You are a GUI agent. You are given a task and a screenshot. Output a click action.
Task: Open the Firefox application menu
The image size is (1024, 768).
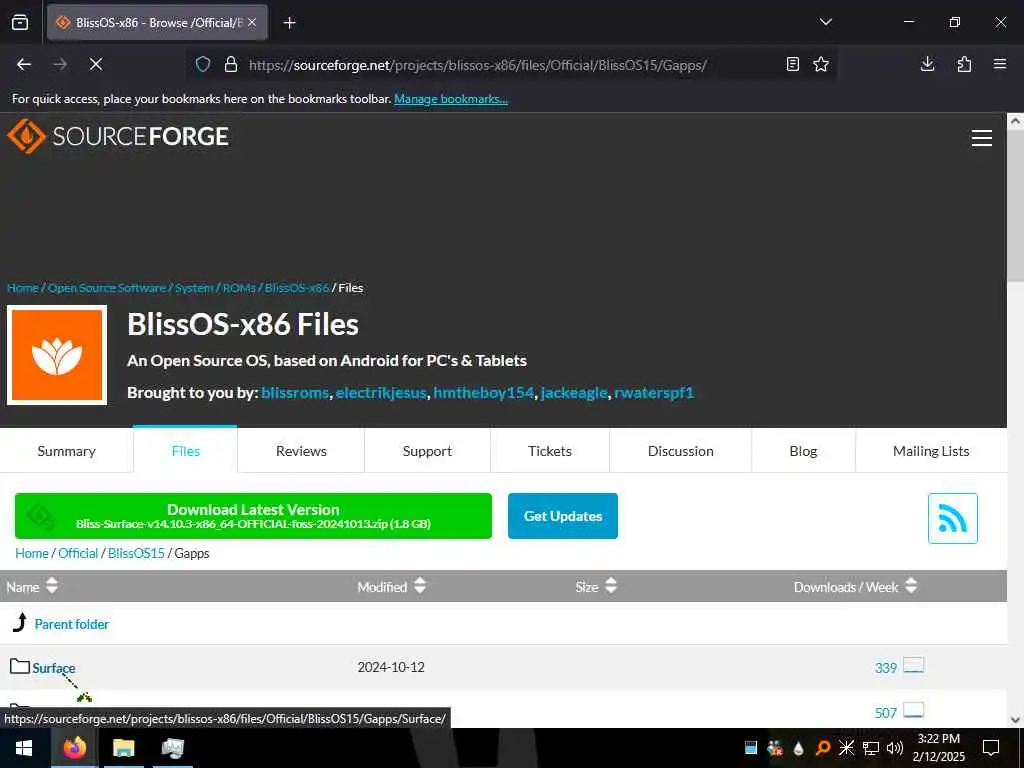999,64
